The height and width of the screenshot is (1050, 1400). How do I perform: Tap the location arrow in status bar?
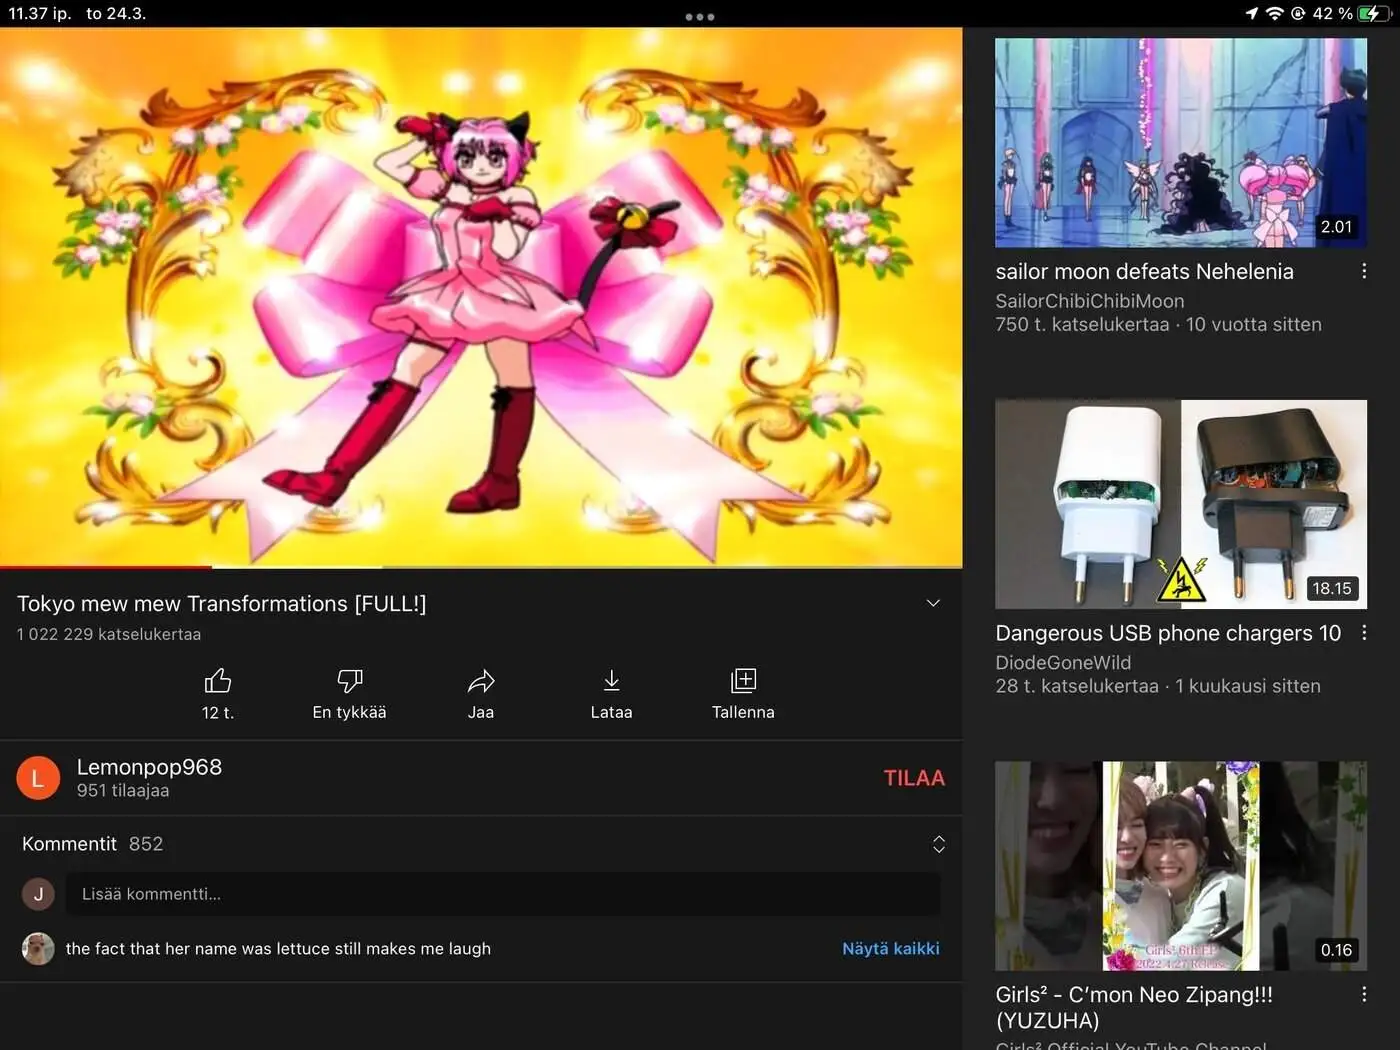pos(1251,13)
